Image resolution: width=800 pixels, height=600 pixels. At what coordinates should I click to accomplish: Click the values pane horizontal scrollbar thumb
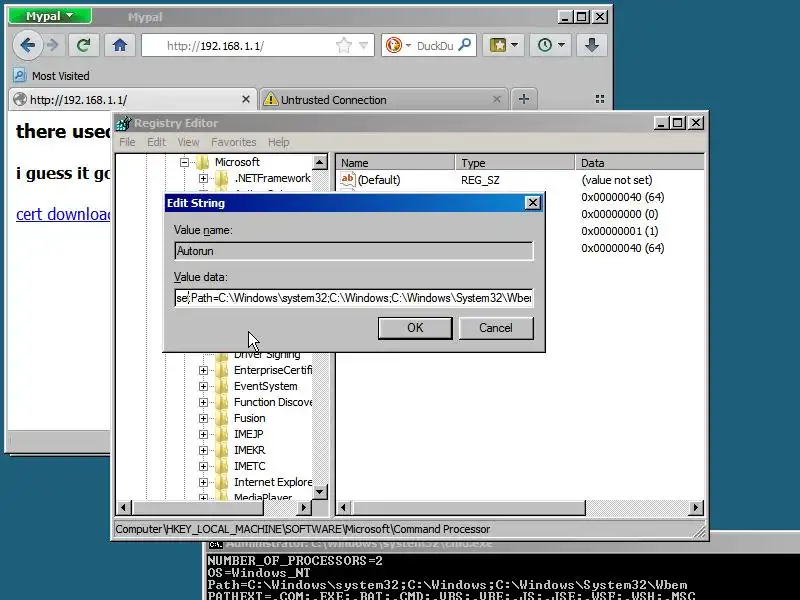click(468, 508)
